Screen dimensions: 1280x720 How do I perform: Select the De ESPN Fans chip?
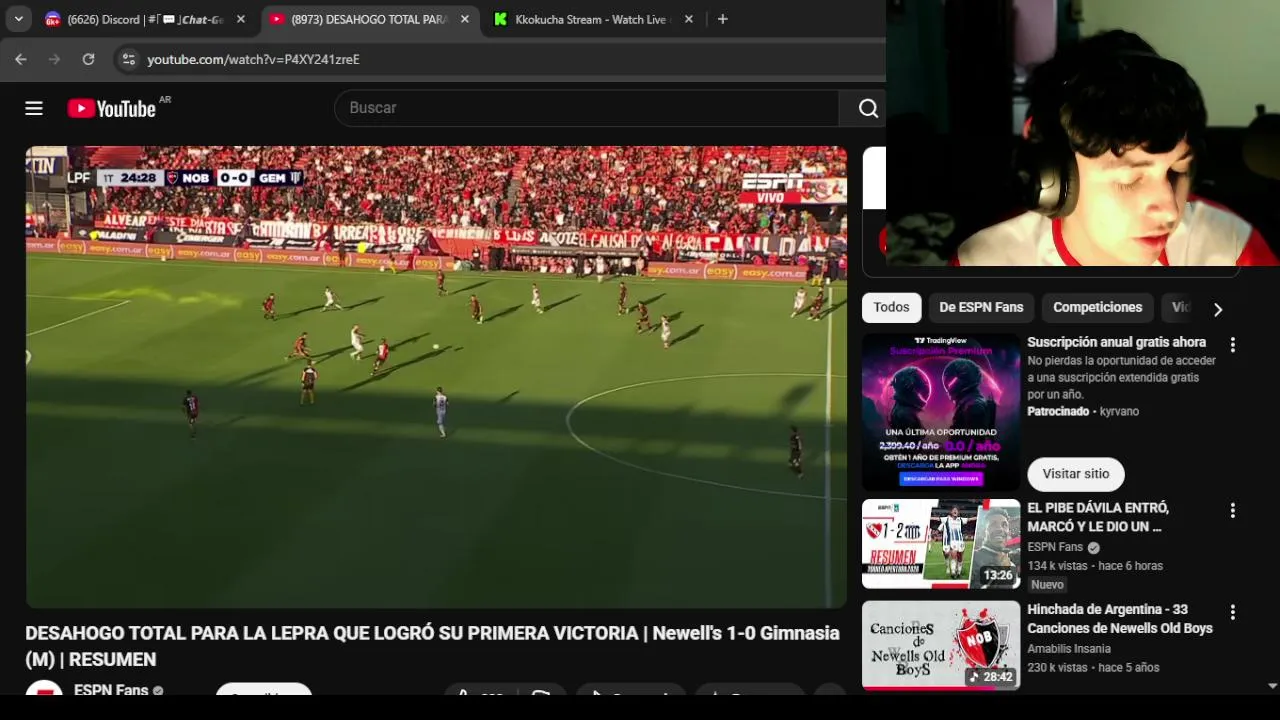(981, 308)
